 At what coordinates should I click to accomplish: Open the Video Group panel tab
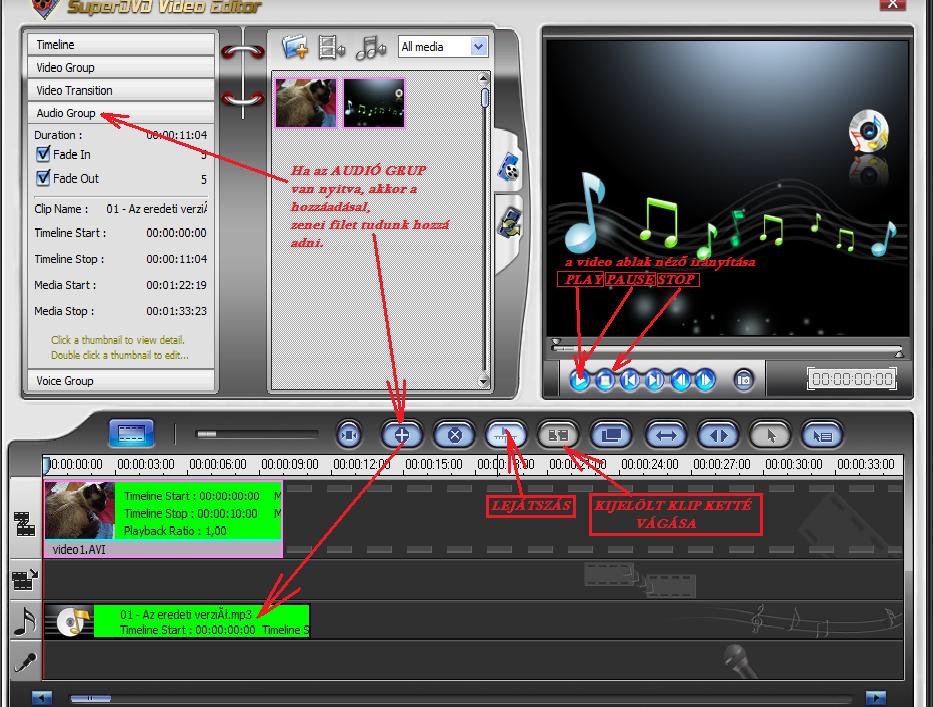121,67
